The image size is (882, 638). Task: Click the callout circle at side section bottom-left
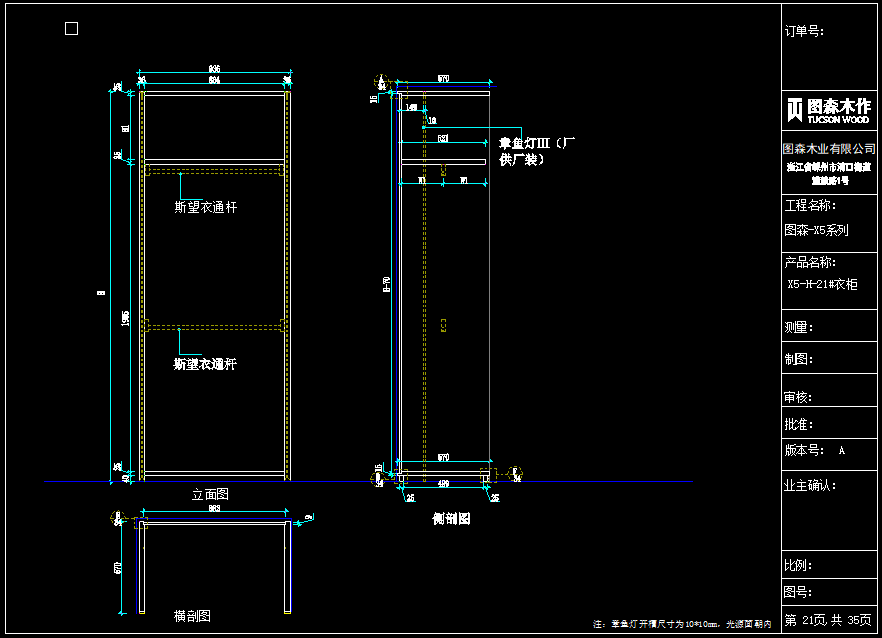380,479
